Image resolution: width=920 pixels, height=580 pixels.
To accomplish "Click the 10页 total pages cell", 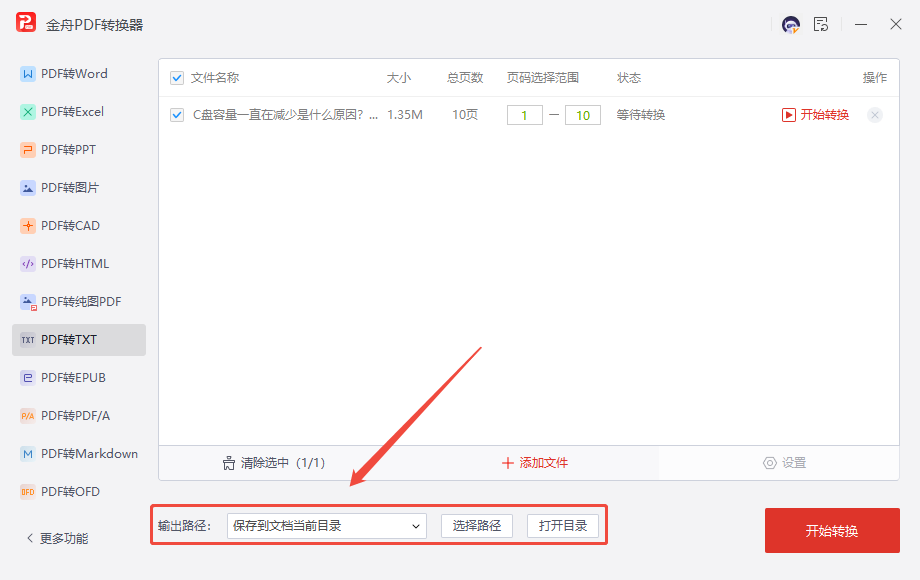I will click(x=465, y=115).
